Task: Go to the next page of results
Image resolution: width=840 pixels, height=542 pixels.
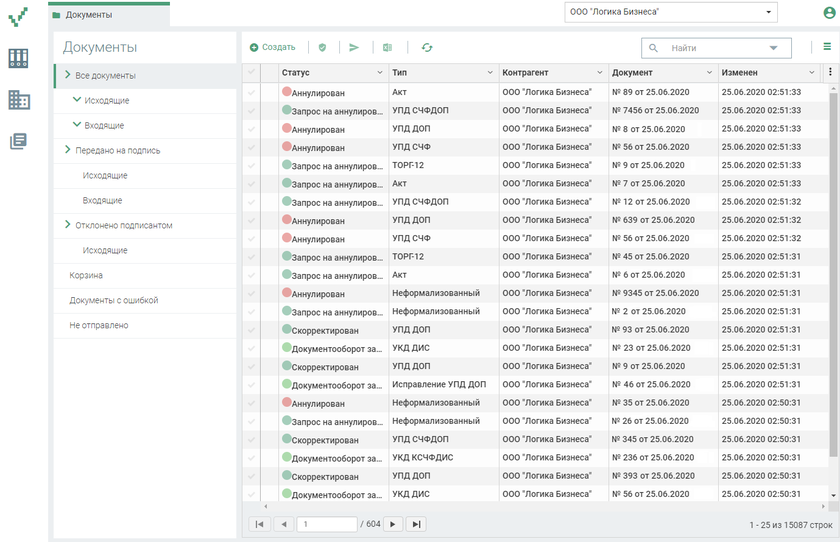Action: tap(393, 524)
